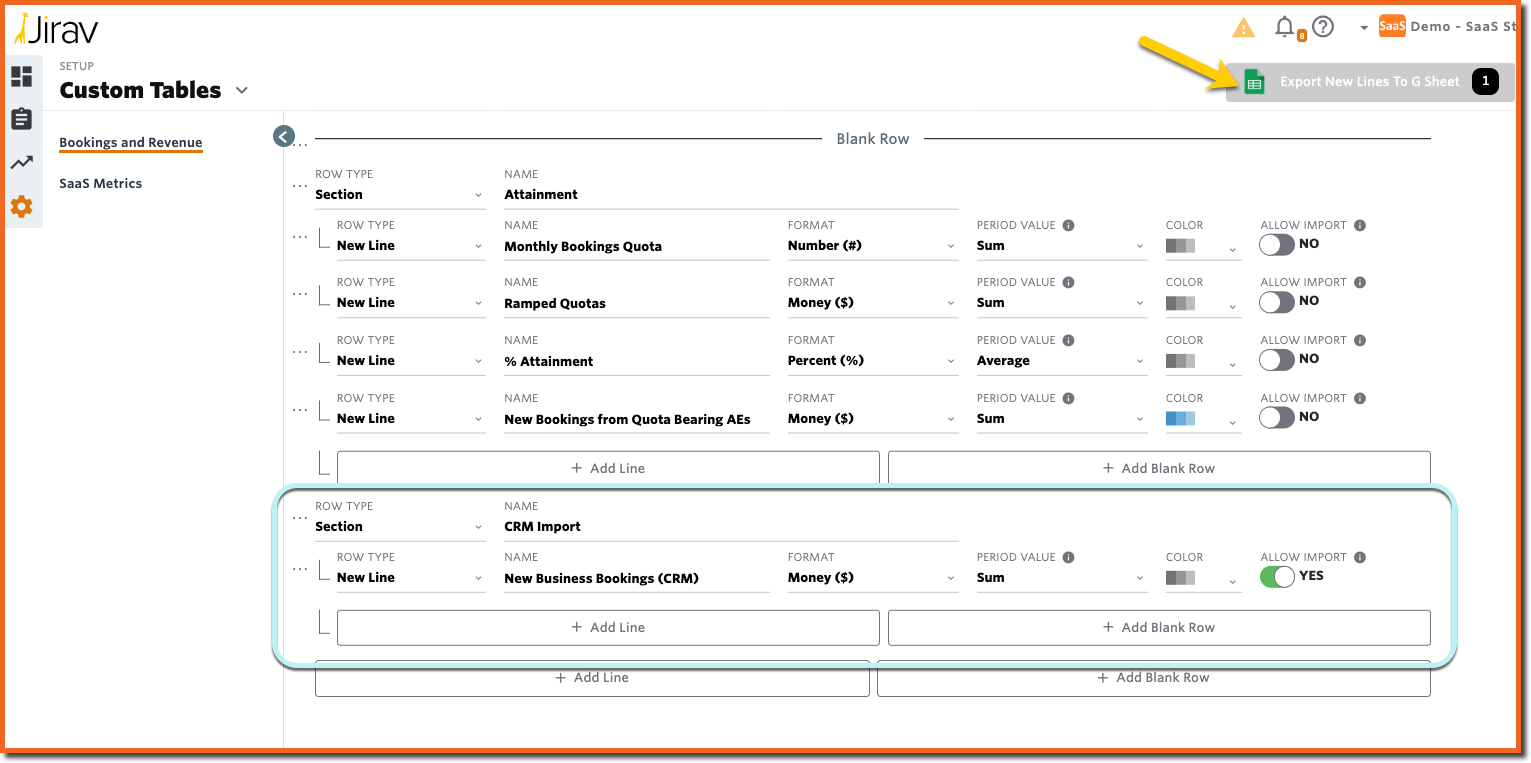Edit the CRM Import section name field
The width and height of the screenshot is (1531, 763).
731,527
